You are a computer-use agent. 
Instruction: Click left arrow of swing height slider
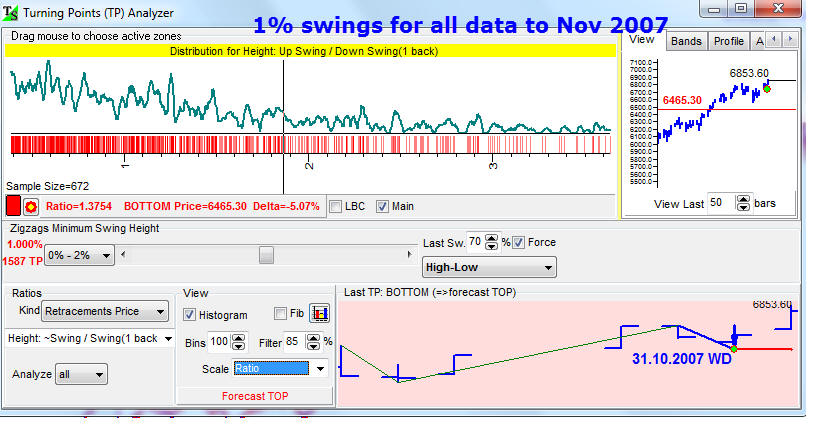click(x=124, y=254)
